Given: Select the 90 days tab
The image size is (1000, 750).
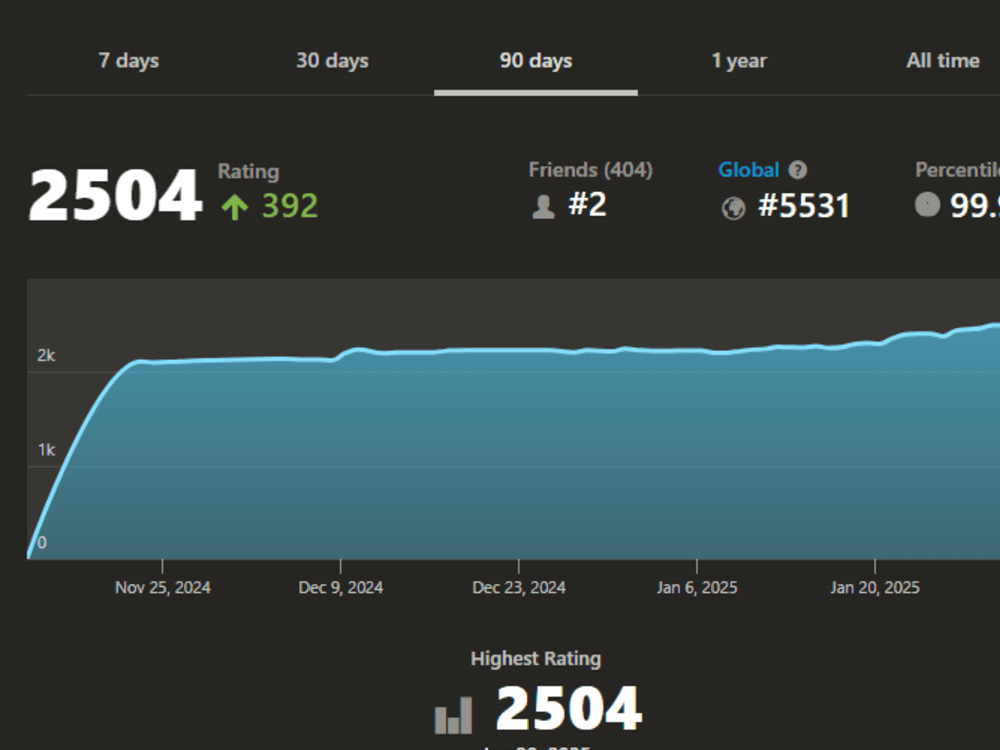Looking at the screenshot, I should point(536,61).
